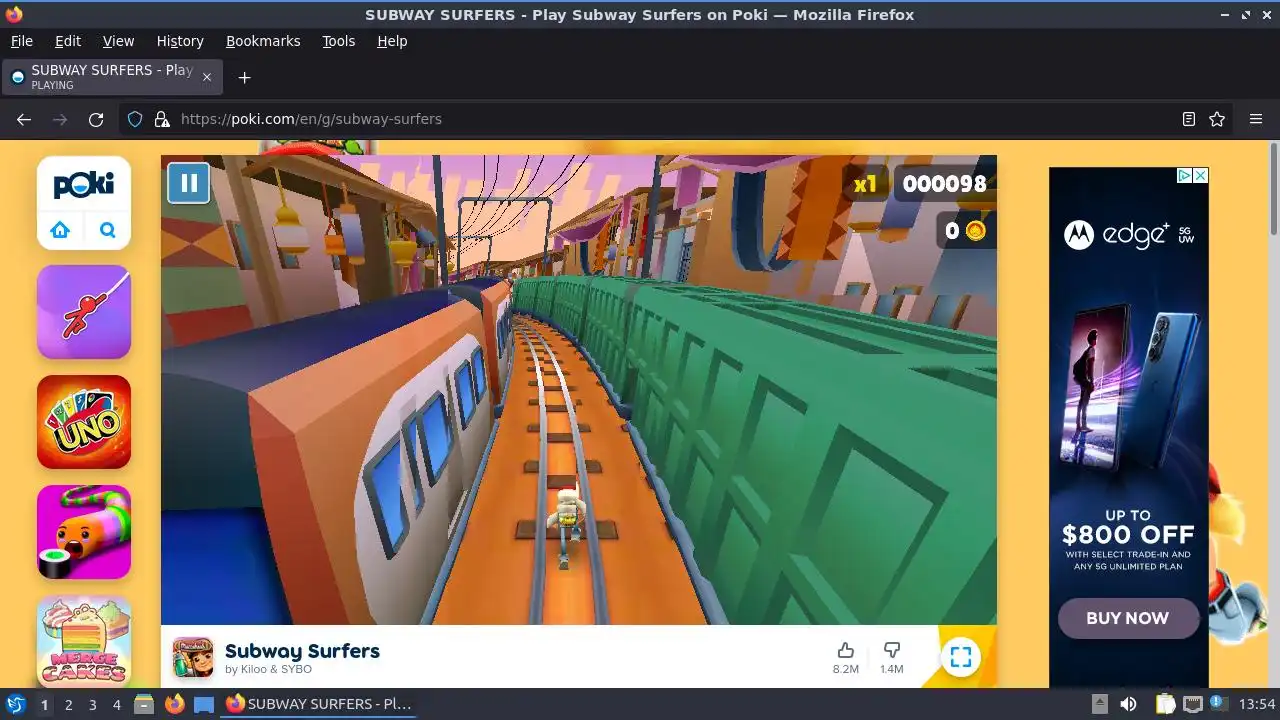
Task: Show site security lock information
Action: pos(162,119)
